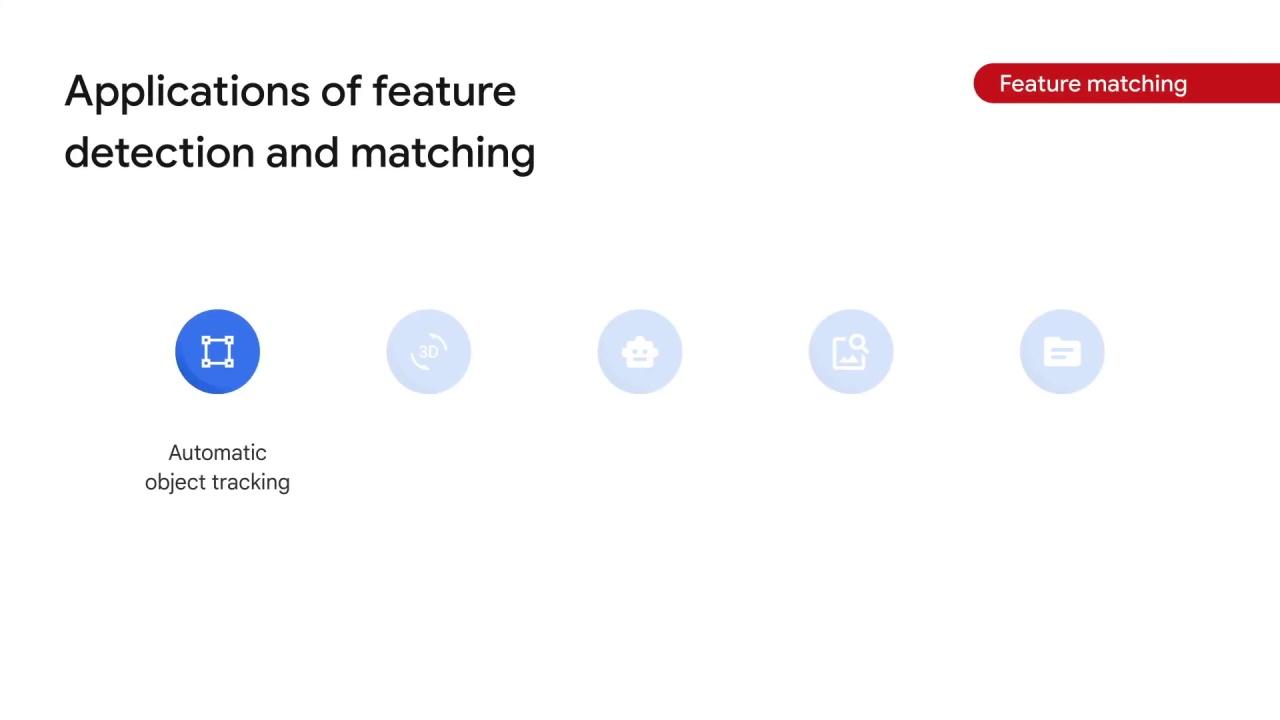Click the title line 'detection and matching'
Viewport: 1280px width, 720px height.
300,153
